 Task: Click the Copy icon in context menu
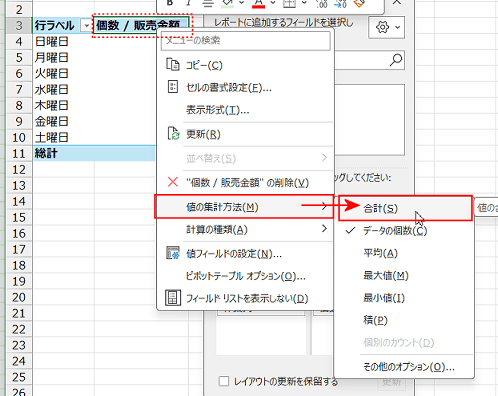pyautogui.click(x=173, y=65)
